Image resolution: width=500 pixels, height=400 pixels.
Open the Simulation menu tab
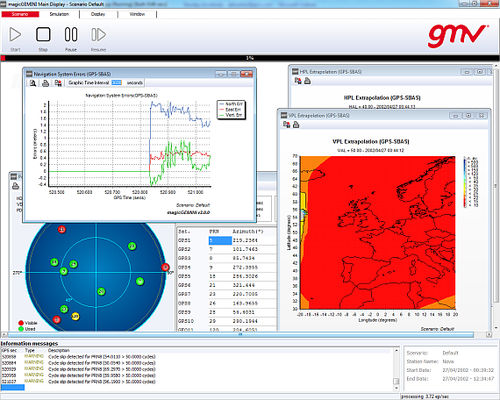pyautogui.click(x=59, y=14)
